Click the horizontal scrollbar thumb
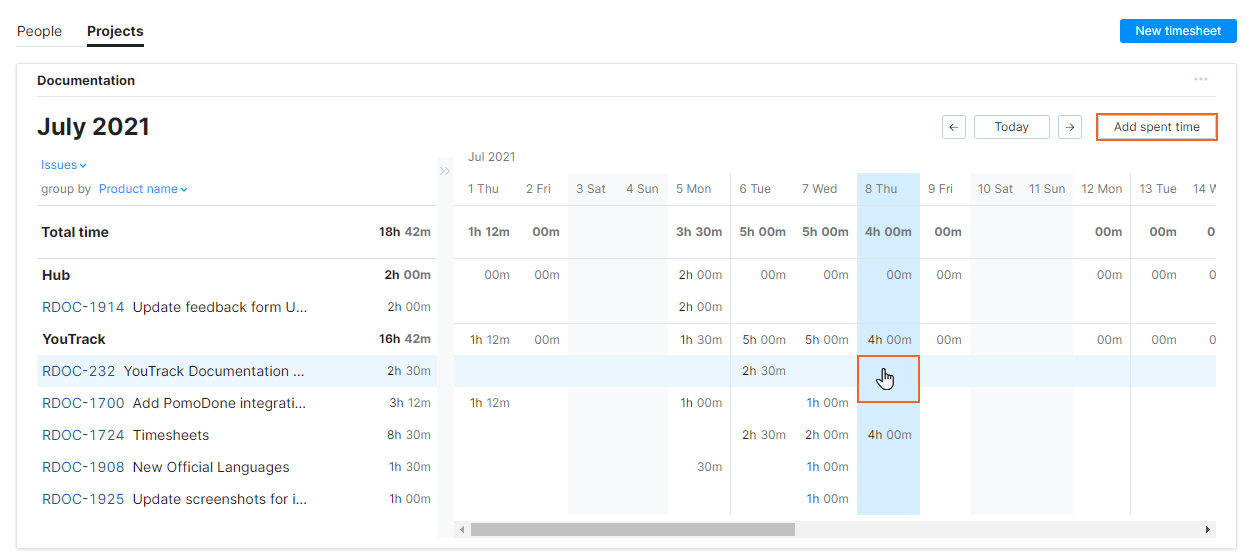 632,529
